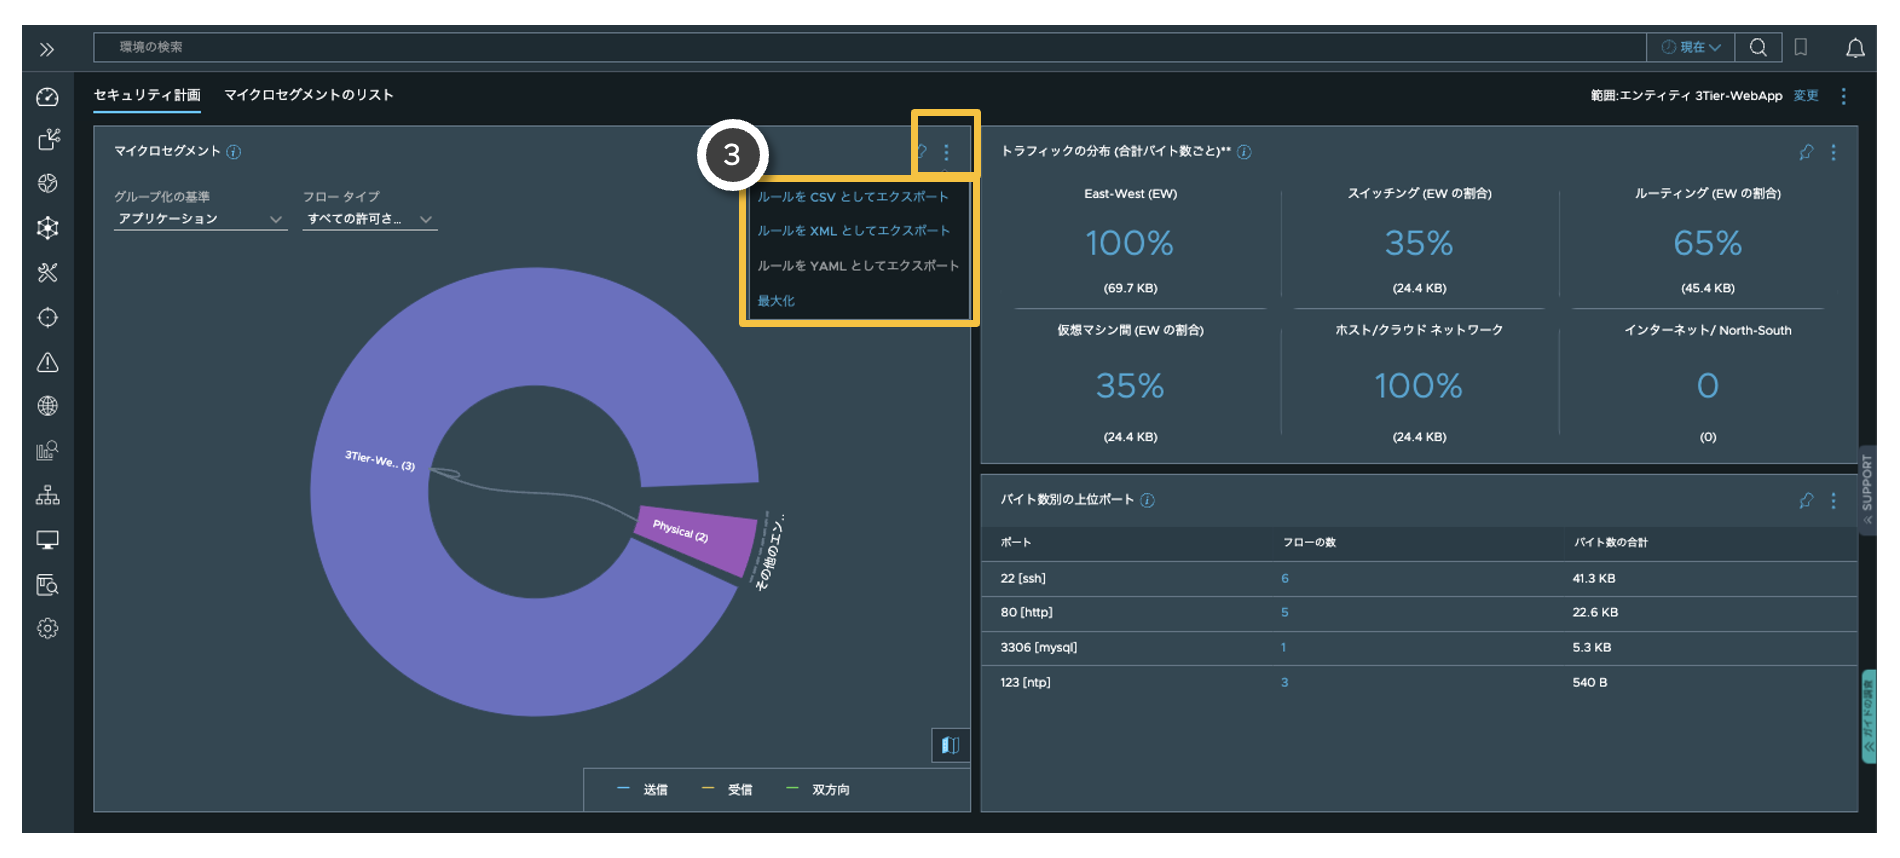
Task: Select the その他のエン.. donut segment
Action: (769, 552)
